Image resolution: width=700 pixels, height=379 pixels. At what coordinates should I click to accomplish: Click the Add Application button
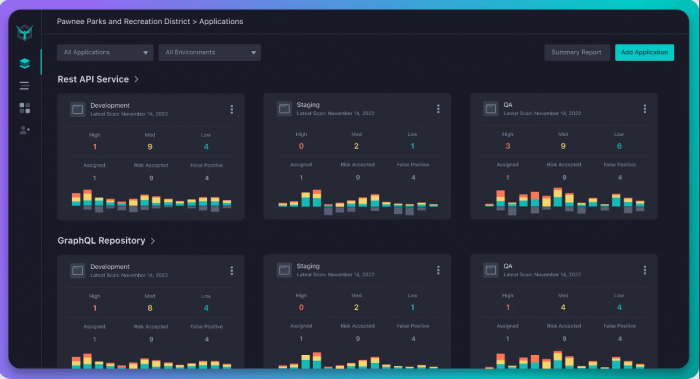644,52
